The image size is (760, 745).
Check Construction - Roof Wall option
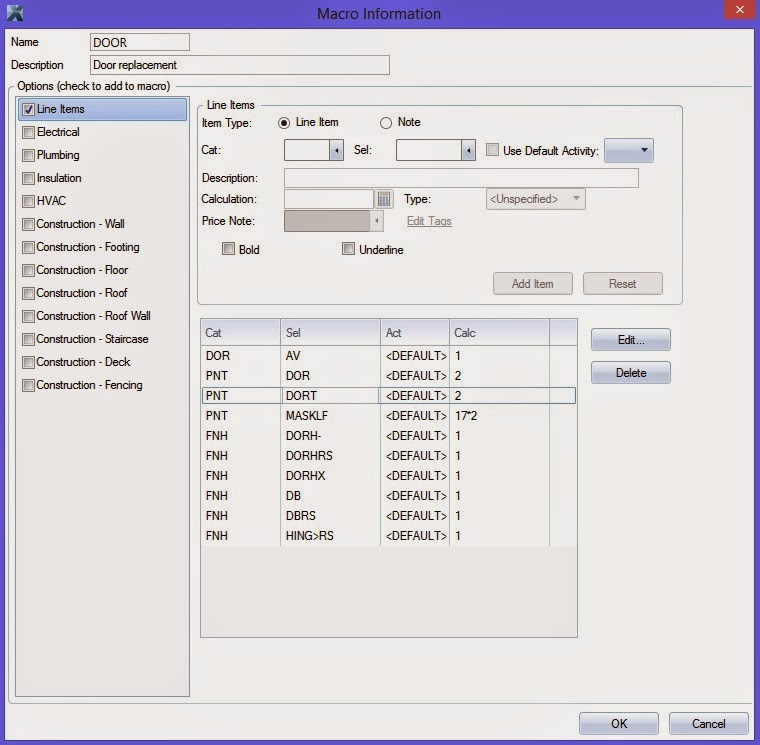[x=29, y=316]
